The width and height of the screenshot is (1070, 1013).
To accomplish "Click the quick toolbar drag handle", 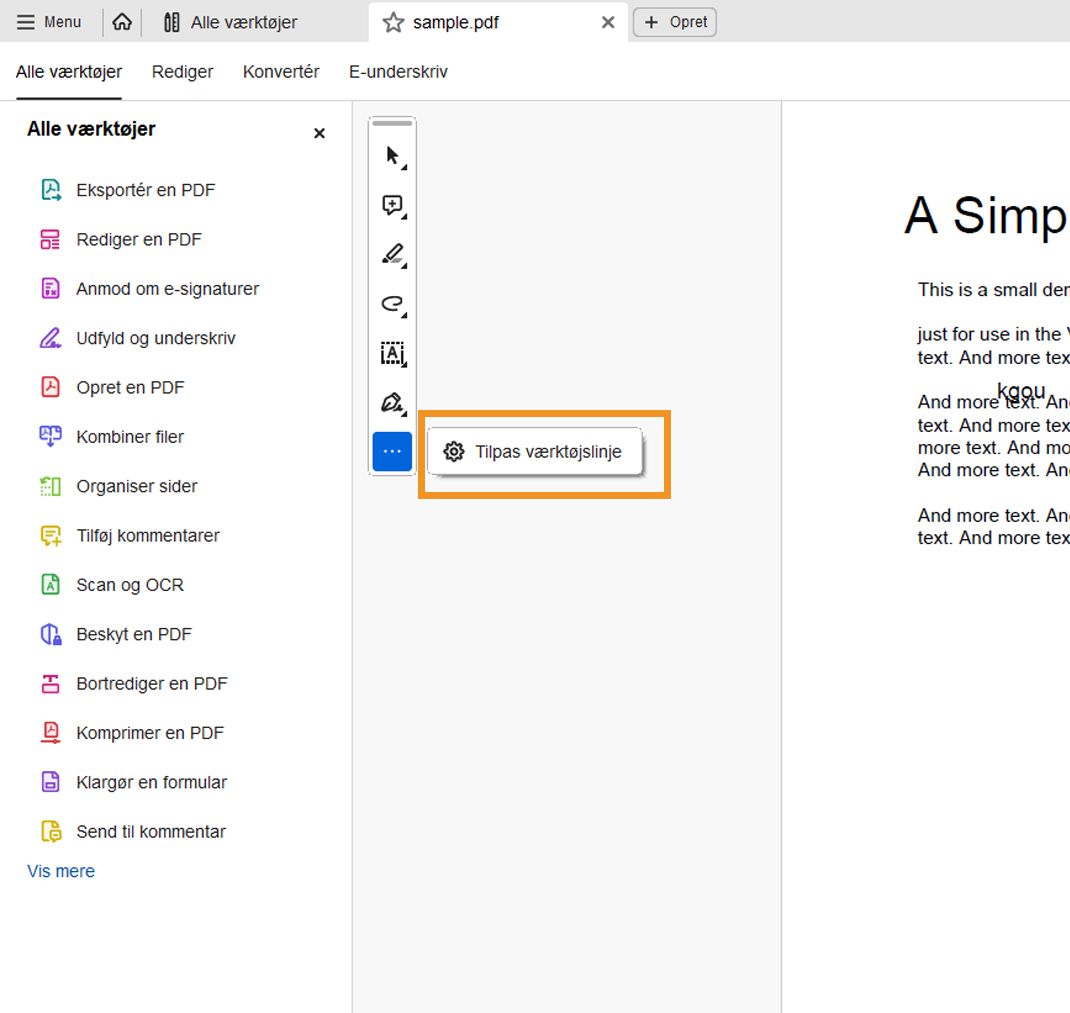I will click(392, 124).
